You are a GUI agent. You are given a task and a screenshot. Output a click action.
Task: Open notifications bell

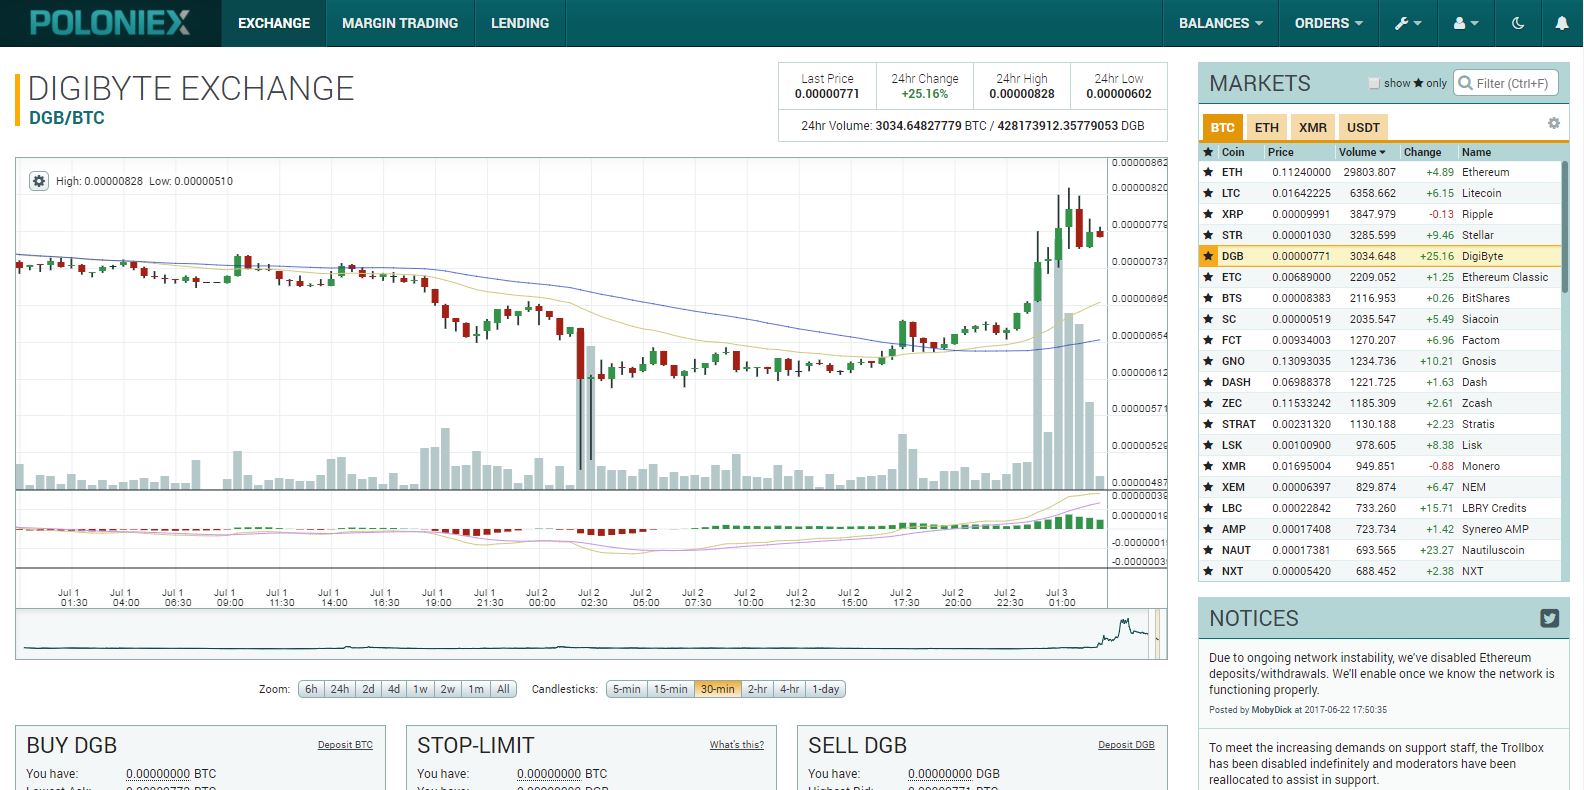point(1561,23)
